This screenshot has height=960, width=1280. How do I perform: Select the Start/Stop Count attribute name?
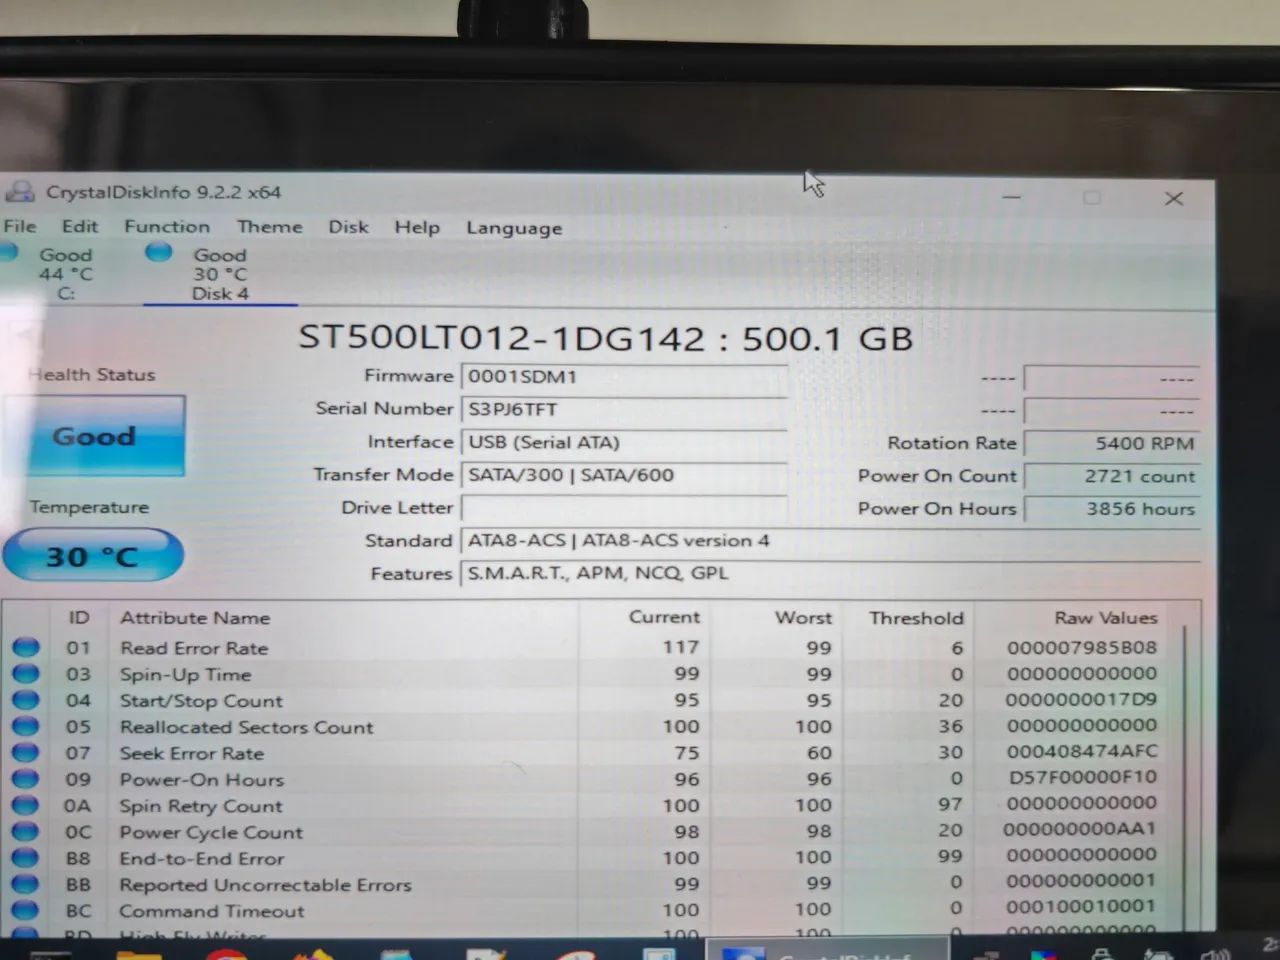click(x=201, y=700)
